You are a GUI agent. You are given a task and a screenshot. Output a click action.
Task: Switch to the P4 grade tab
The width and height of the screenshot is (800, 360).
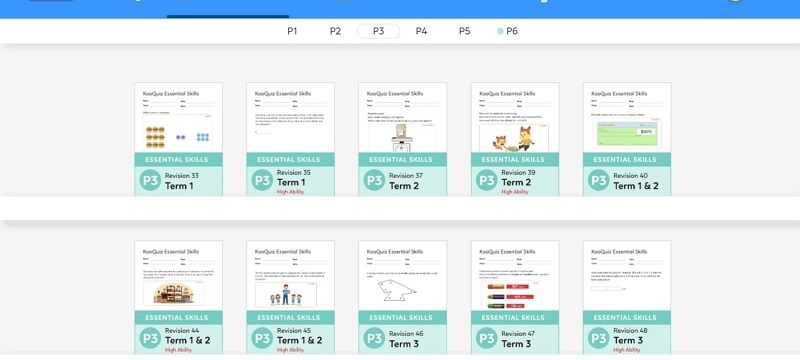(x=421, y=31)
